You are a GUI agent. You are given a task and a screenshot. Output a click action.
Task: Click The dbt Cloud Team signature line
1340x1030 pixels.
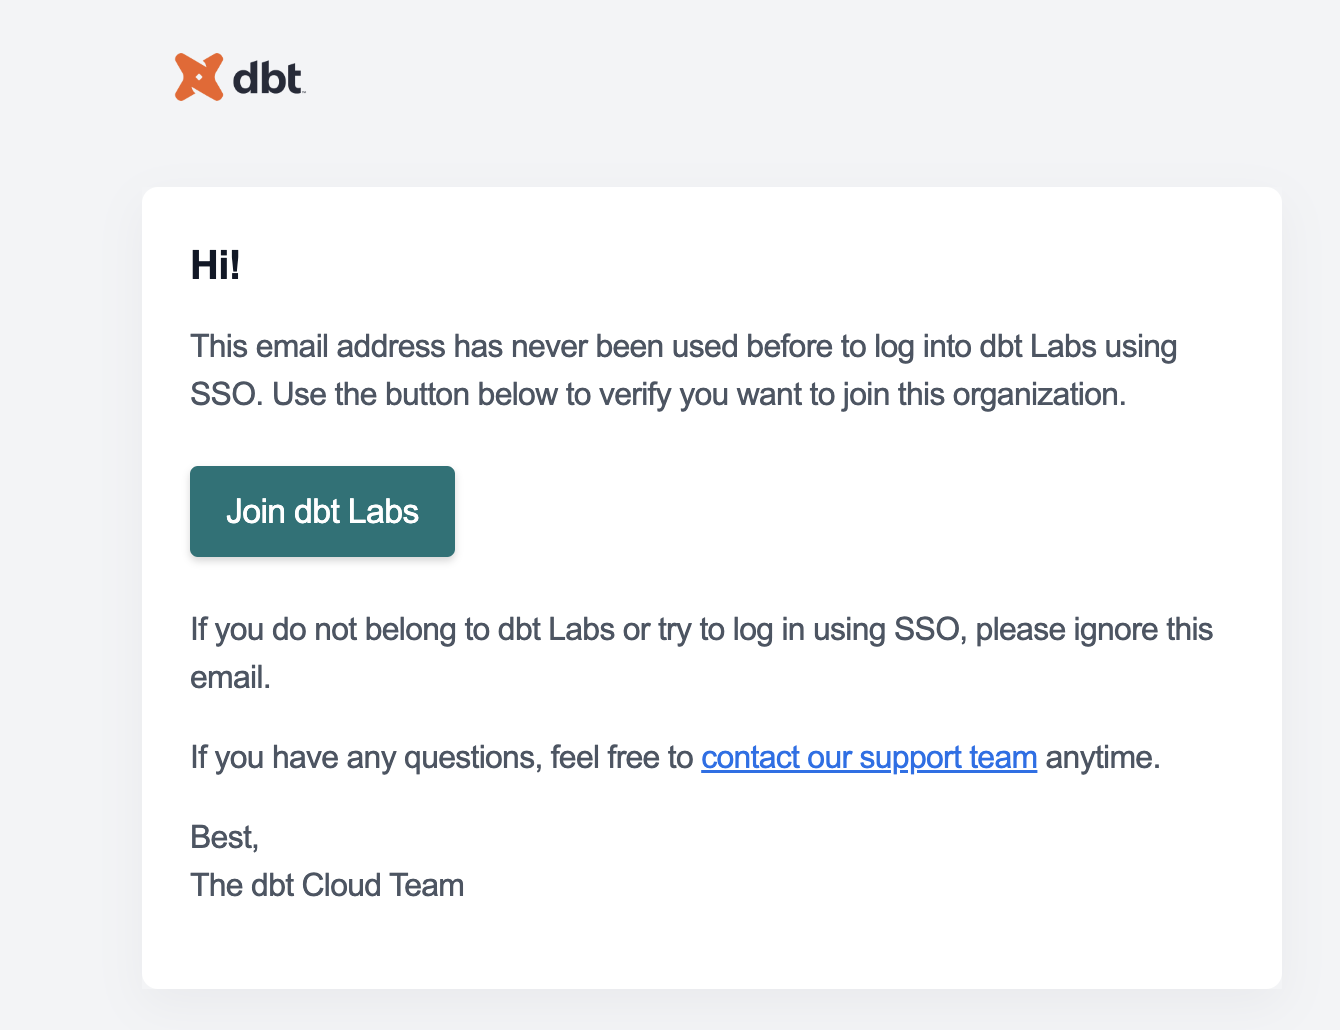coord(327,885)
